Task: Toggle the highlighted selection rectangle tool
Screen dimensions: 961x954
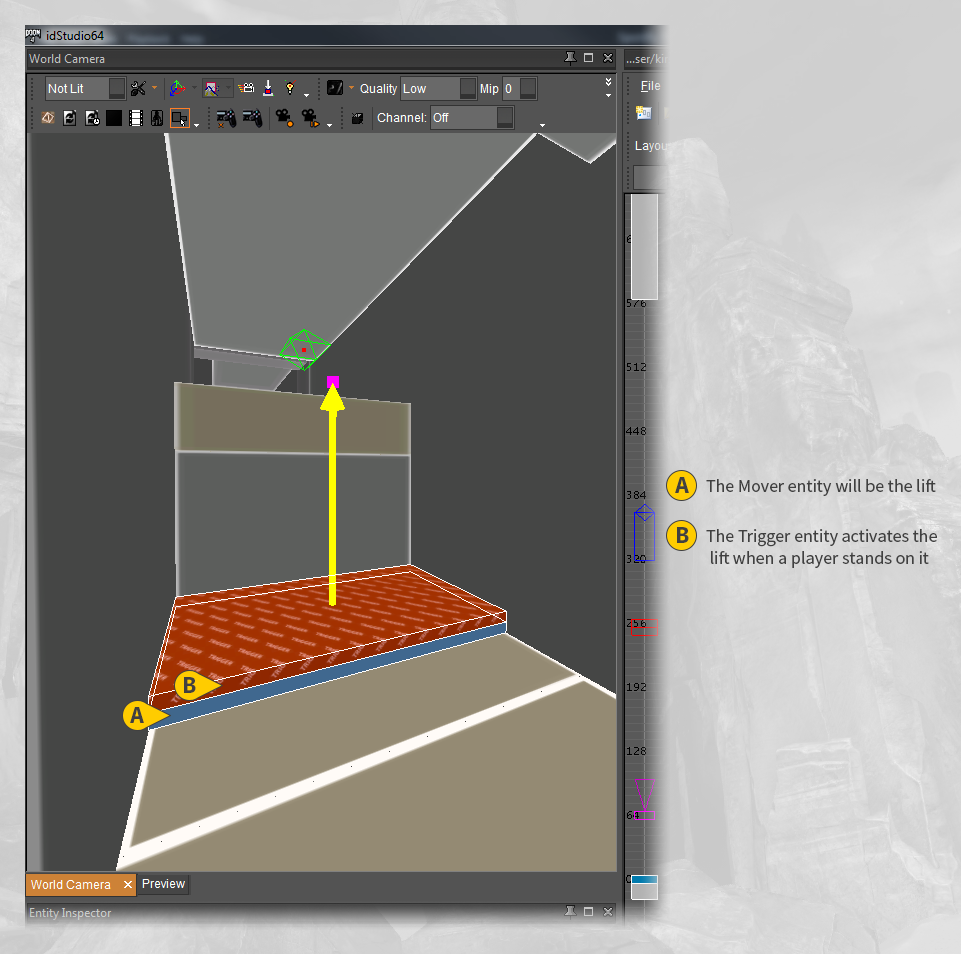Action: [x=180, y=118]
